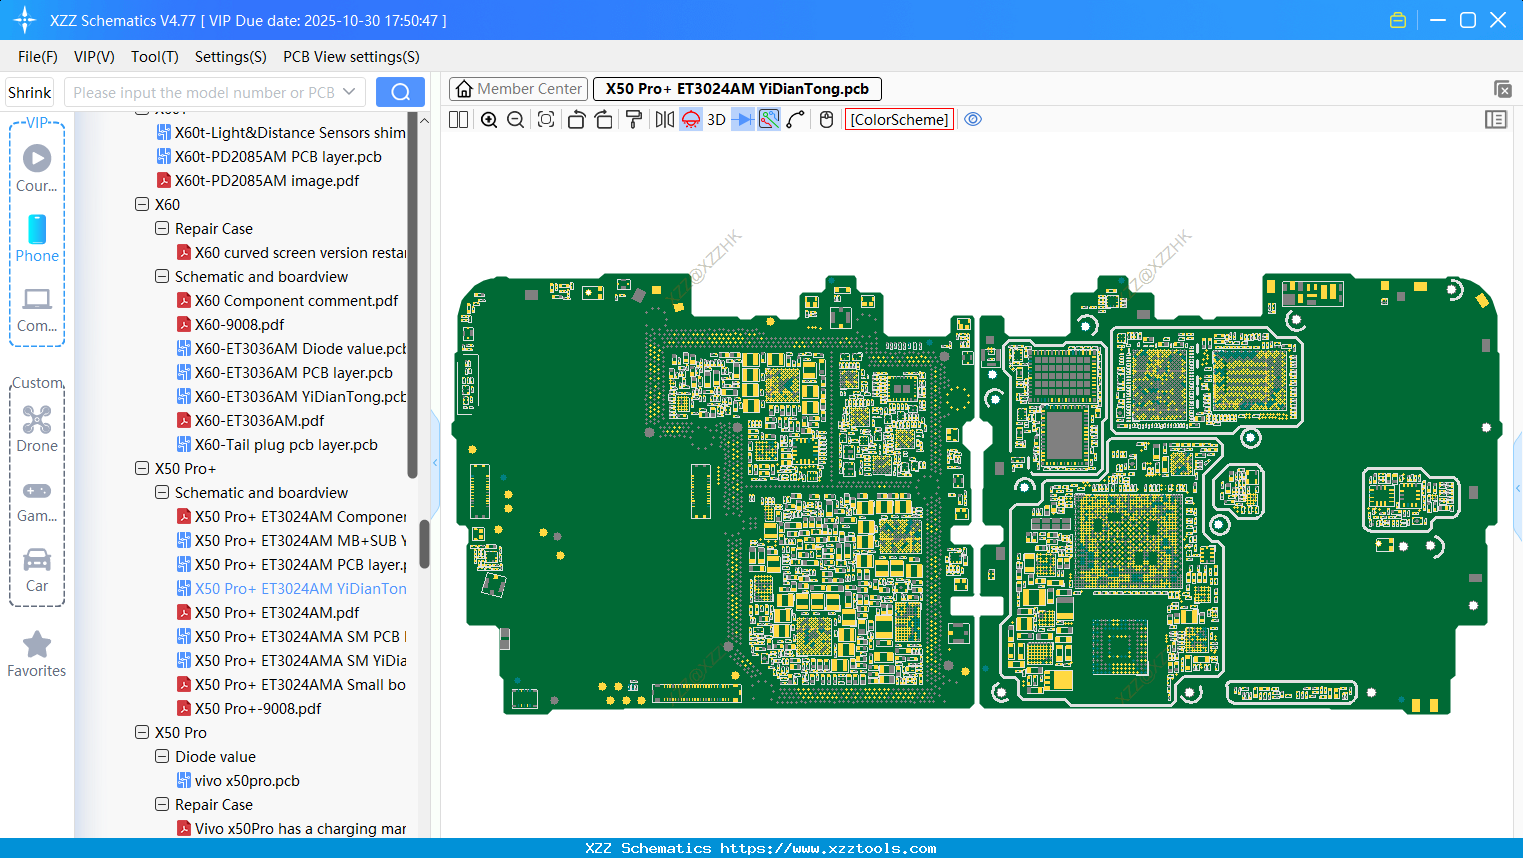Viewport: 1523px width, 858px height.
Task: Collapse the X60 Repair Case node
Action: coord(162,229)
